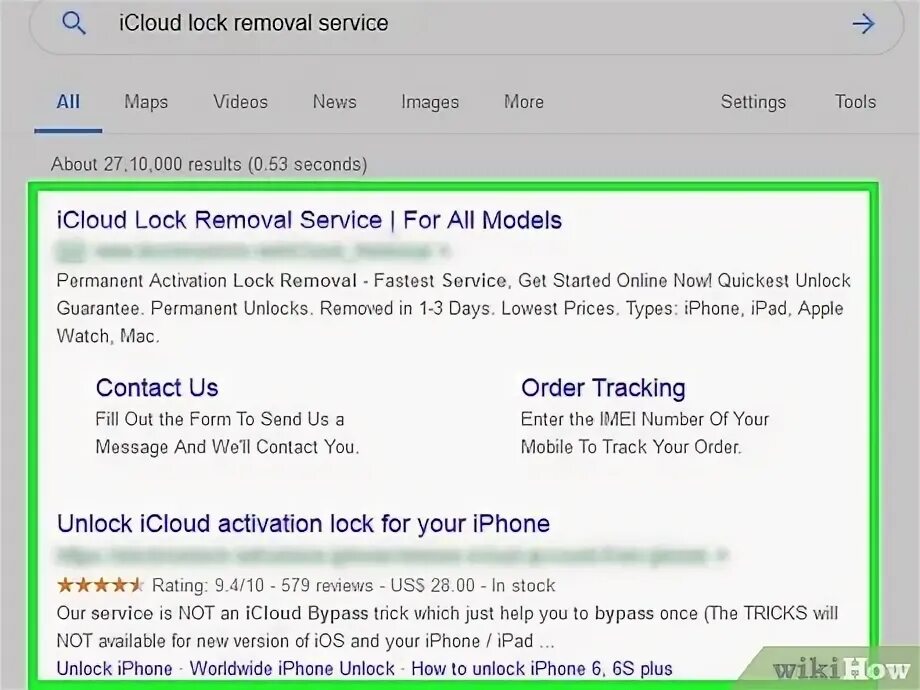Follow the Contact Us sitelink
Viewport: 920px width, 690px height.
tap(157, 388)
